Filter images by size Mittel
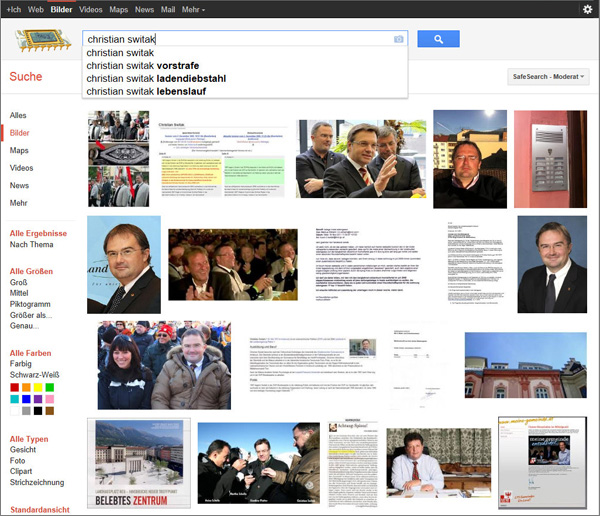 [19, 293]
